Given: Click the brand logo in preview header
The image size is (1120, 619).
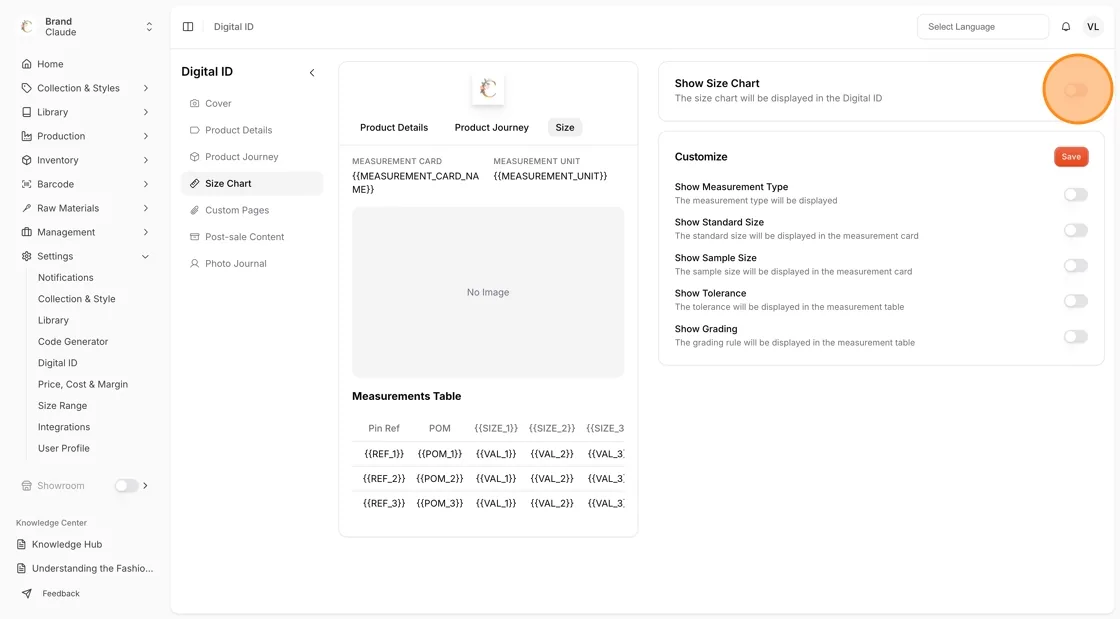Looking at the screenshot, I should (488, 89).
